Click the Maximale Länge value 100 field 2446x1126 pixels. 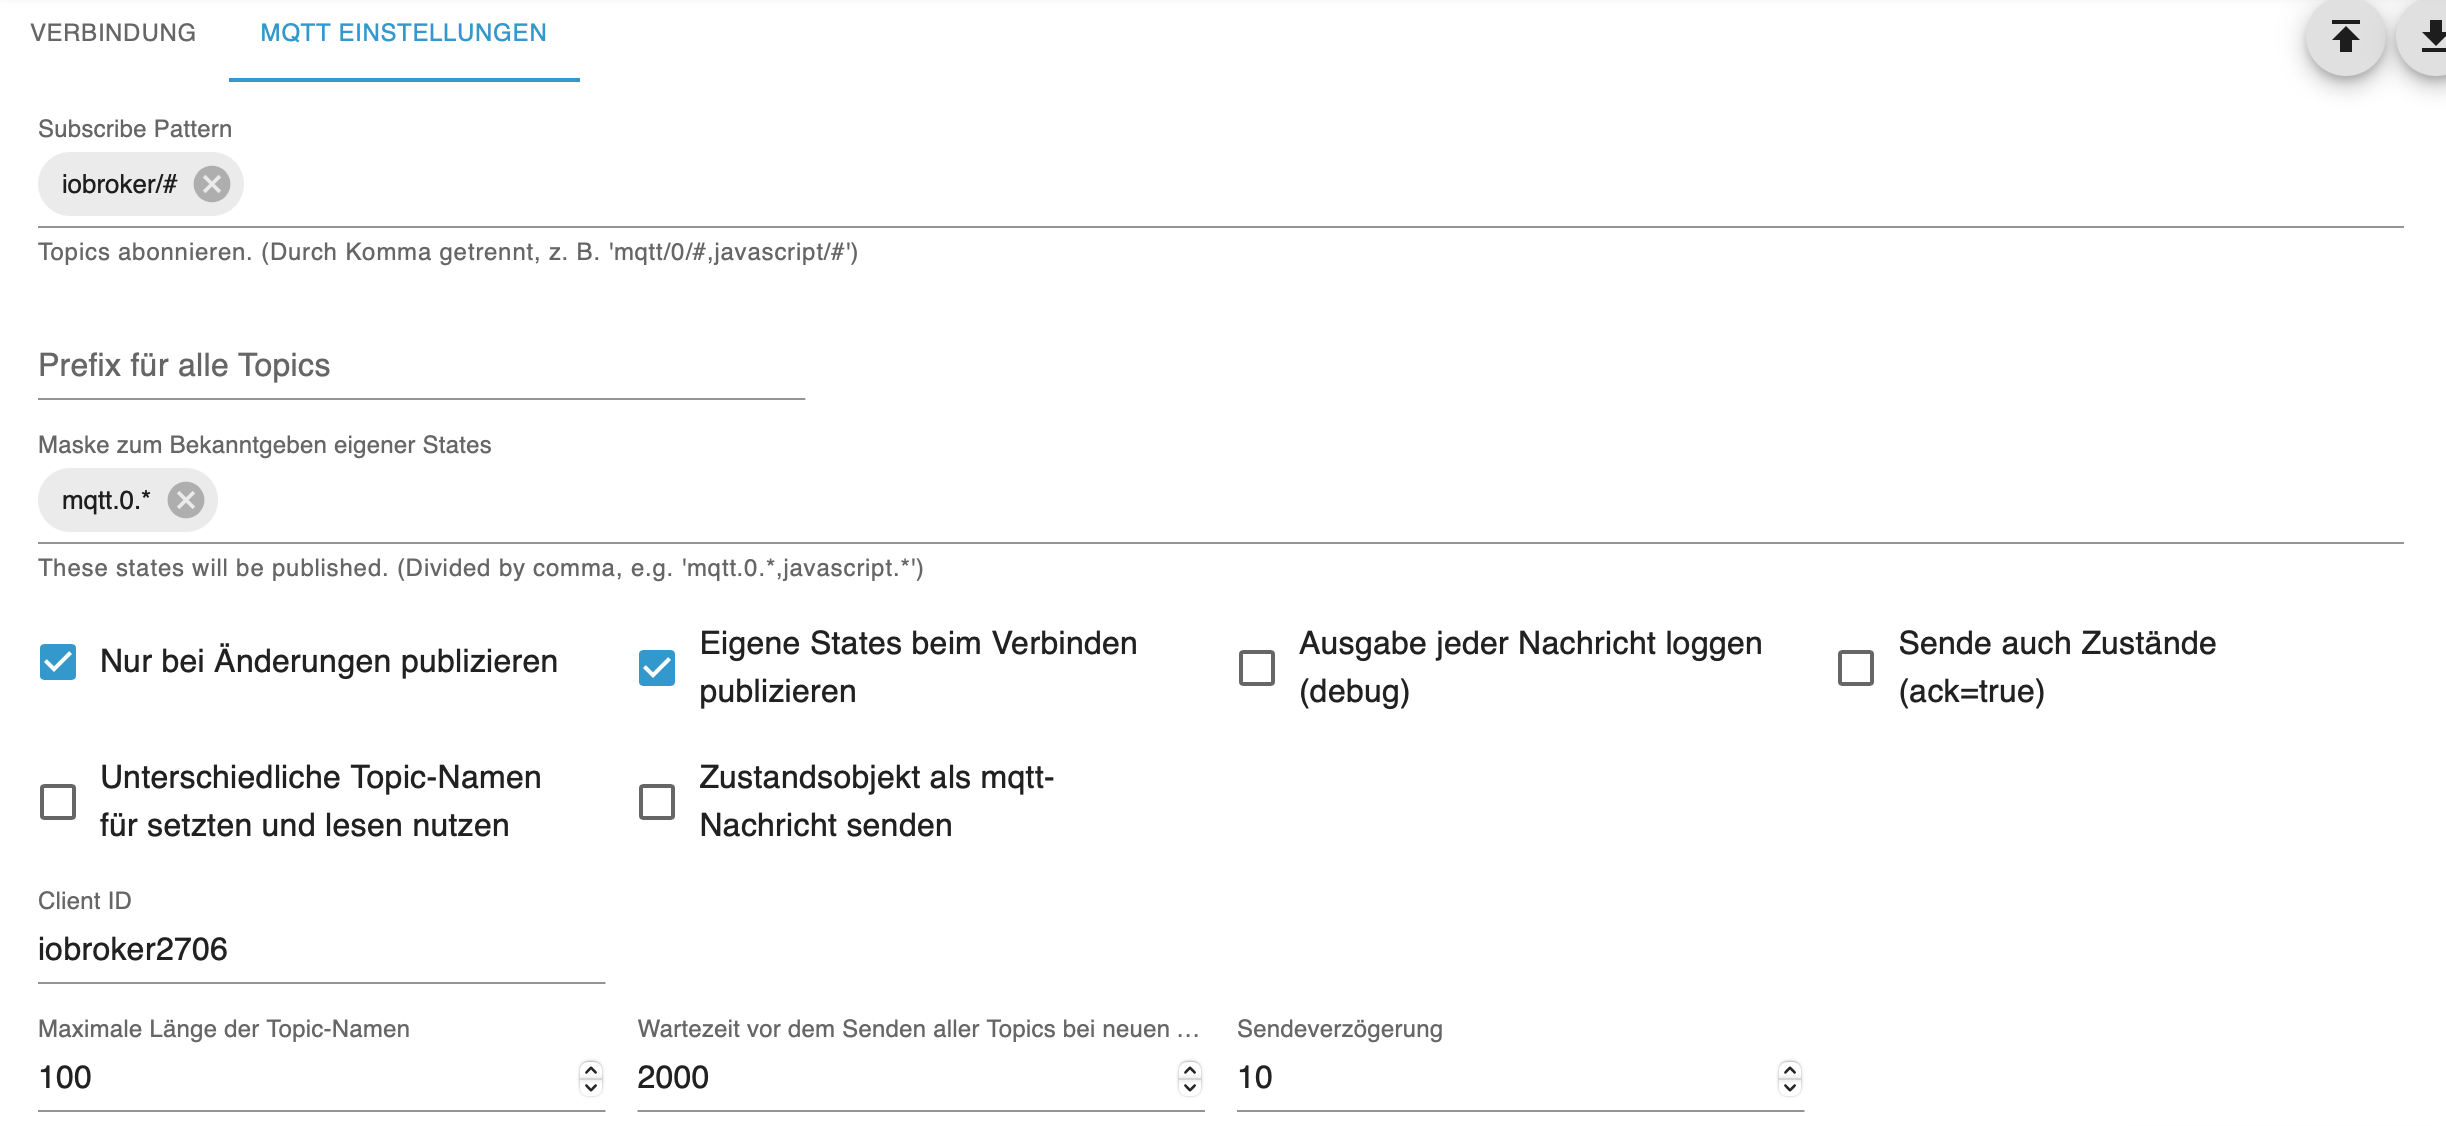coord(300,1078)
